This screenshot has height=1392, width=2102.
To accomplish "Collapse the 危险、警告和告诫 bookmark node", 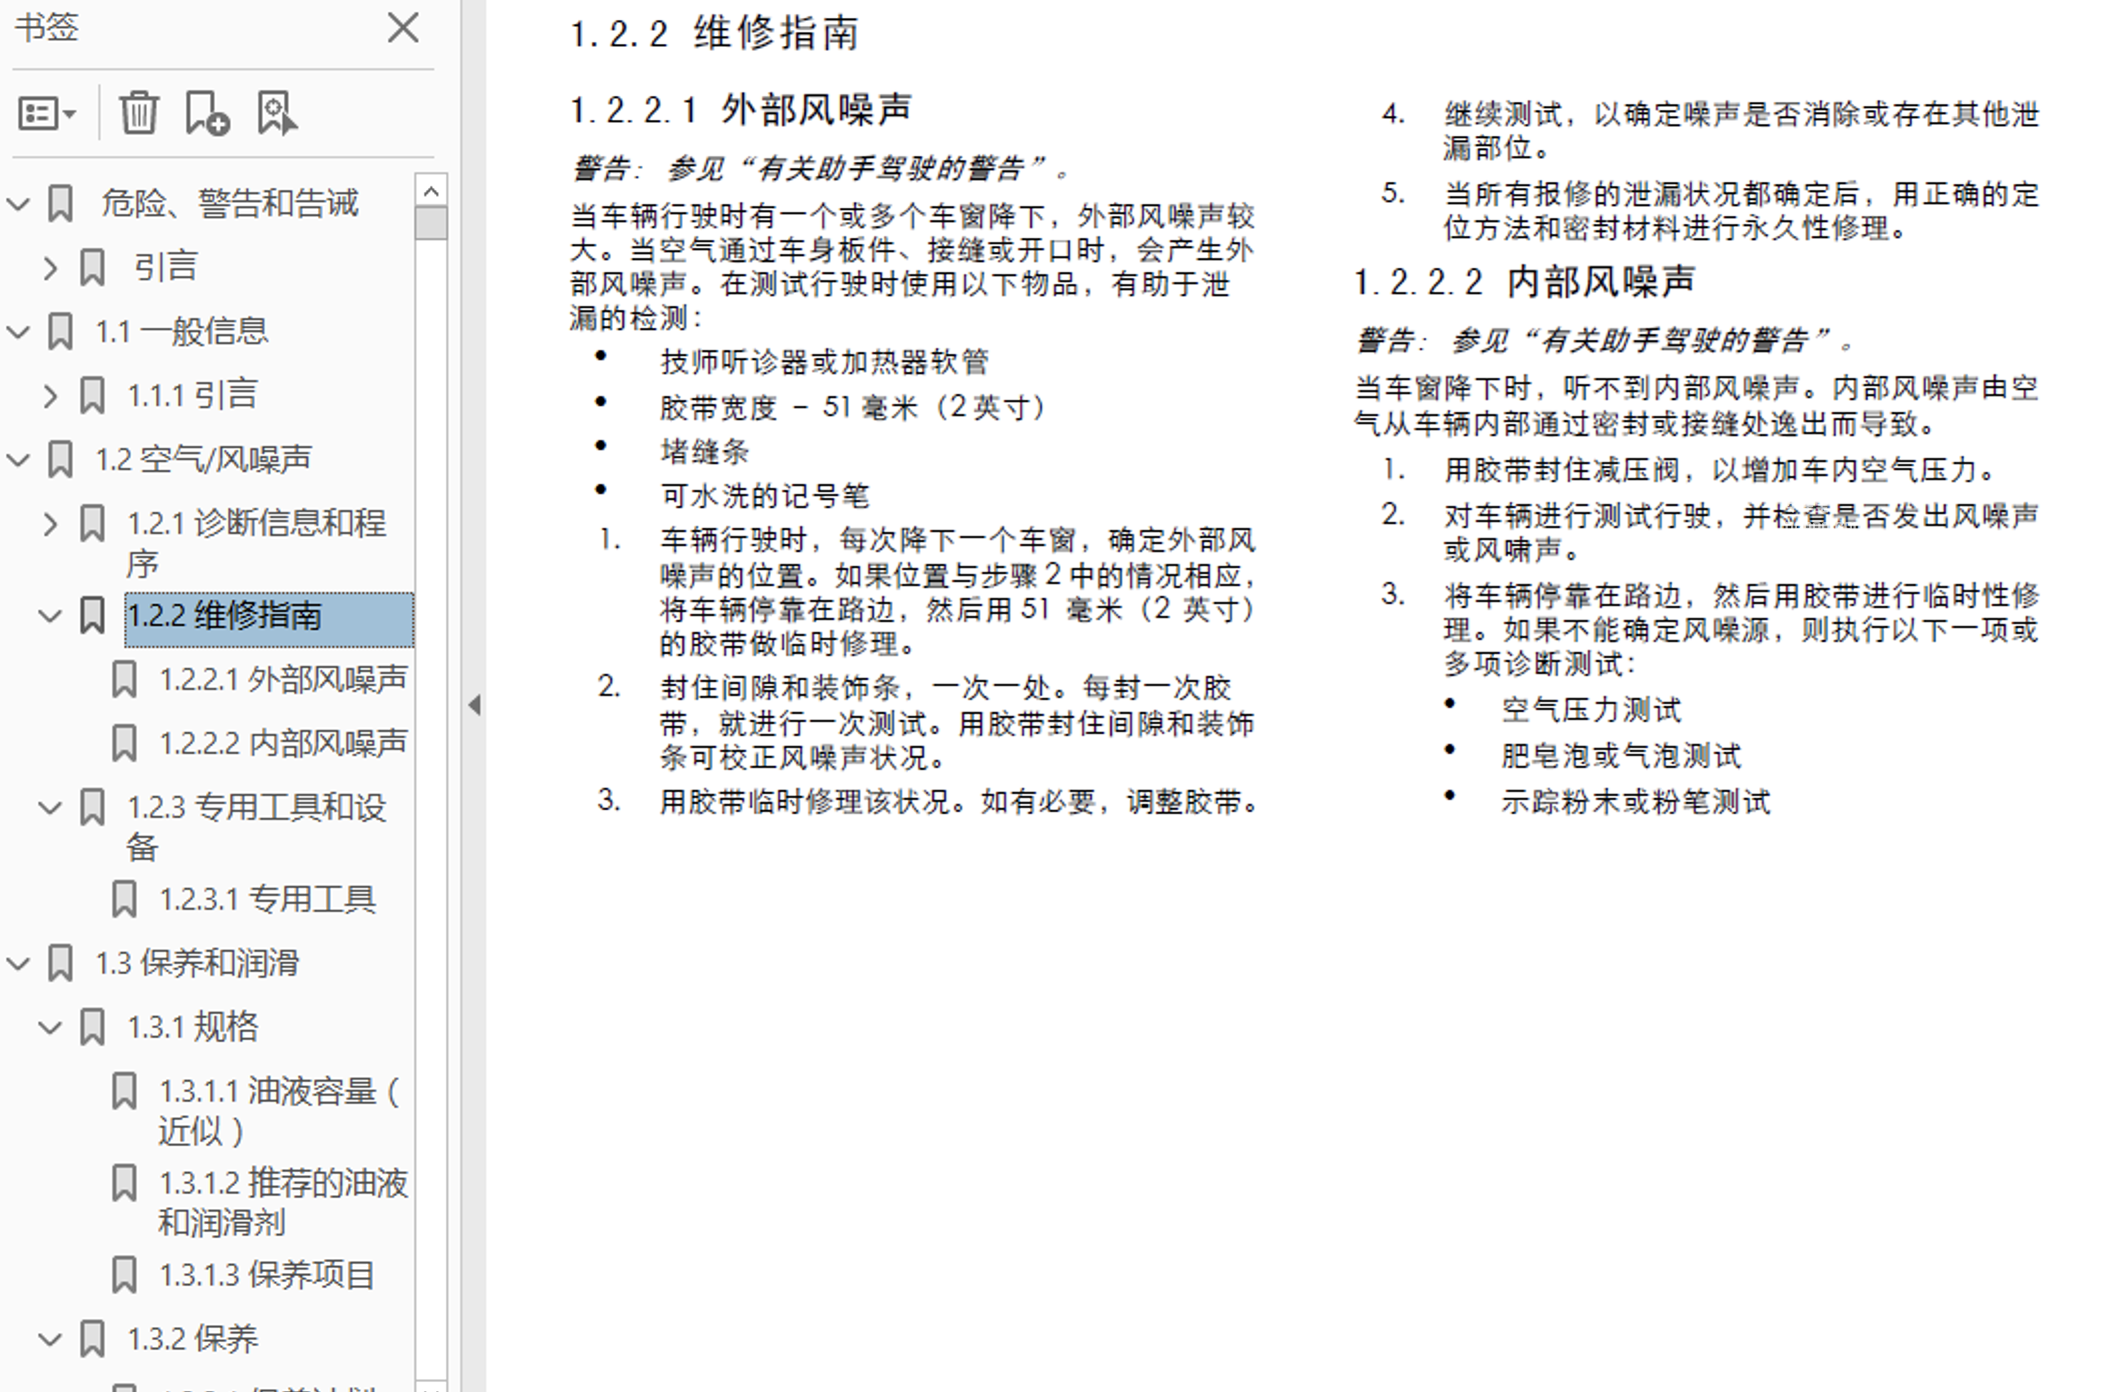I will click(x=18, y=204).
